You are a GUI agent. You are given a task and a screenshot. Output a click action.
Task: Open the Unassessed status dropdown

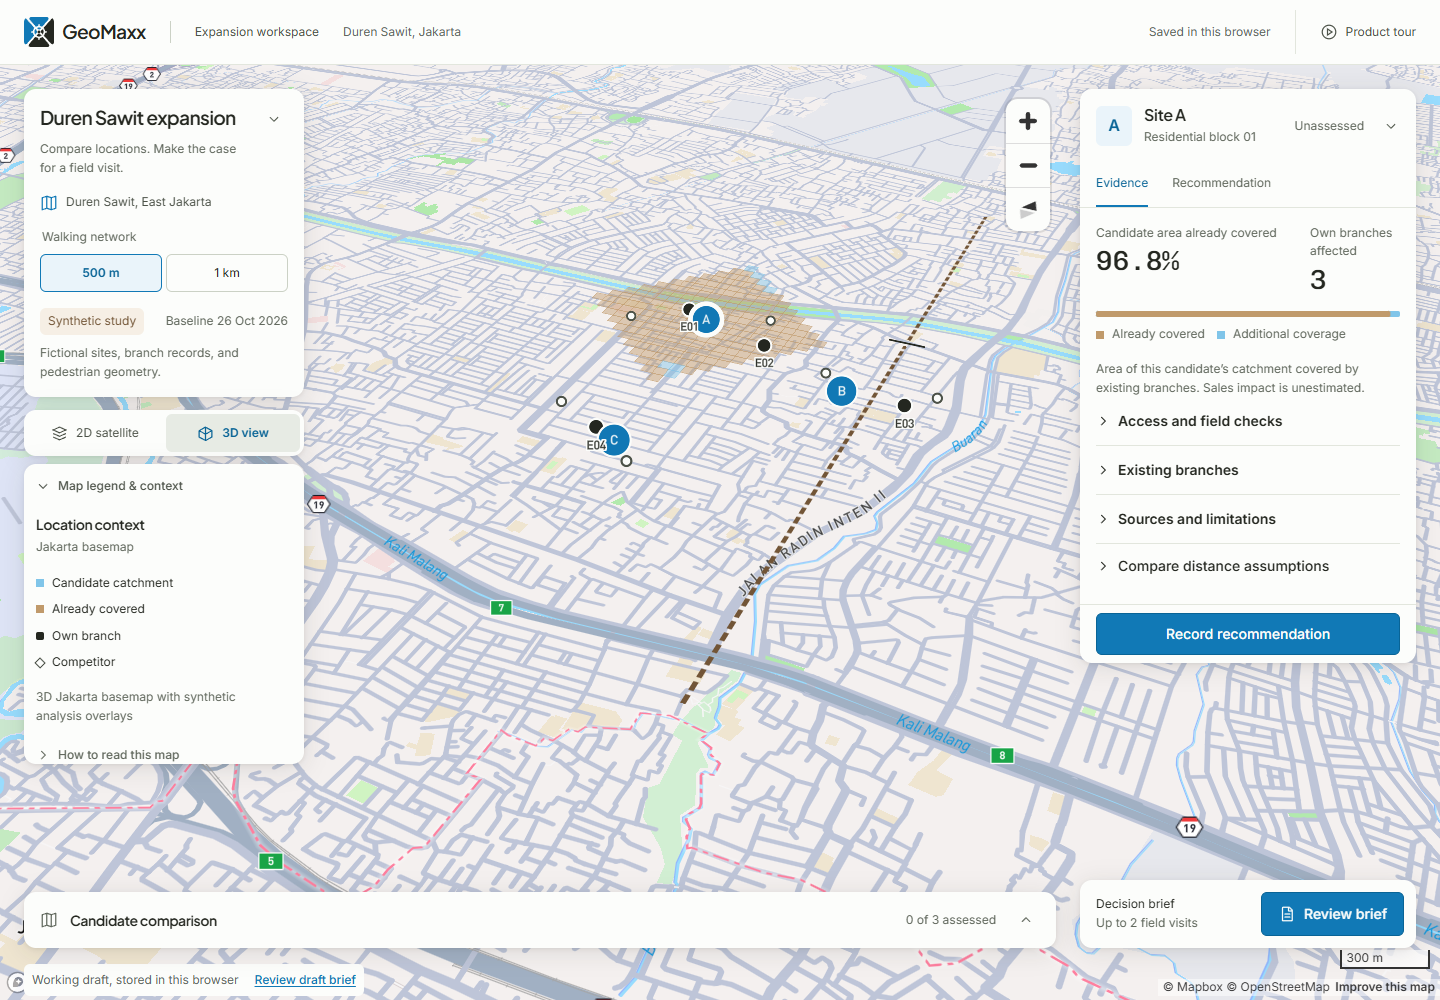tap(1345, 126)
